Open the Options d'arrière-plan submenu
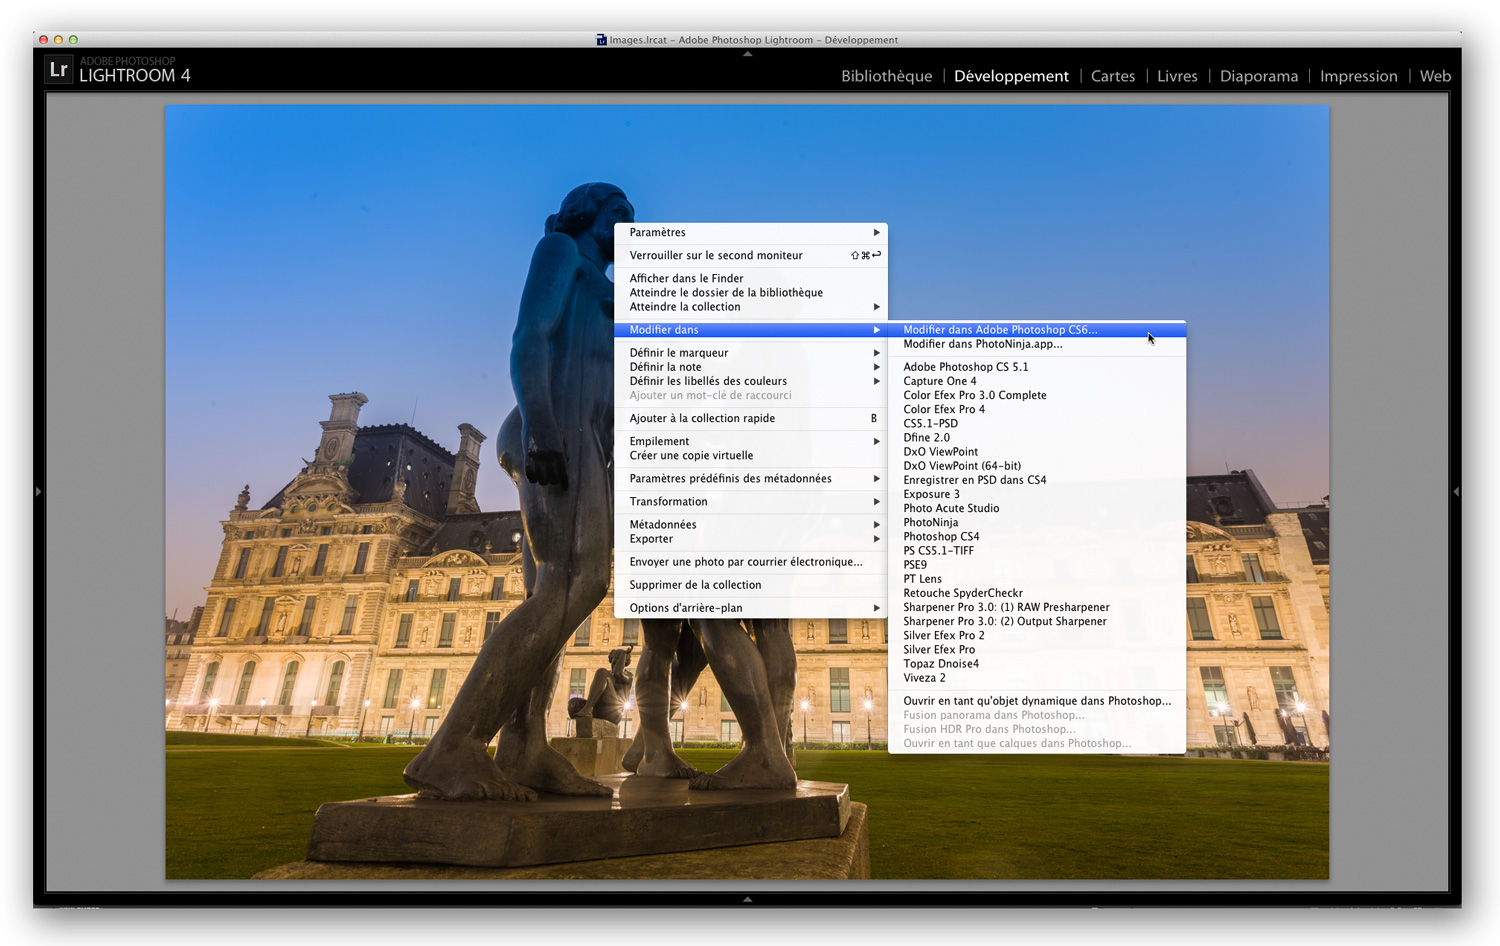Viewport: 1500px width, 946px height. point(751,607)
